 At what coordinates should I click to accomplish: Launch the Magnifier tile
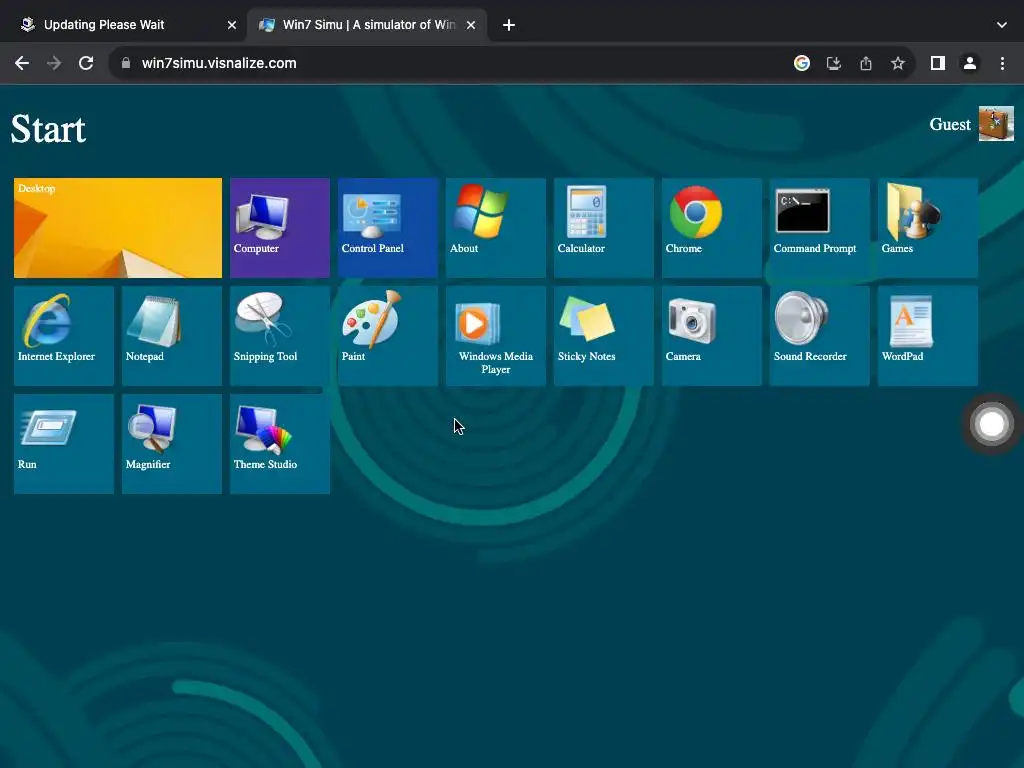[x=172, y=444]
